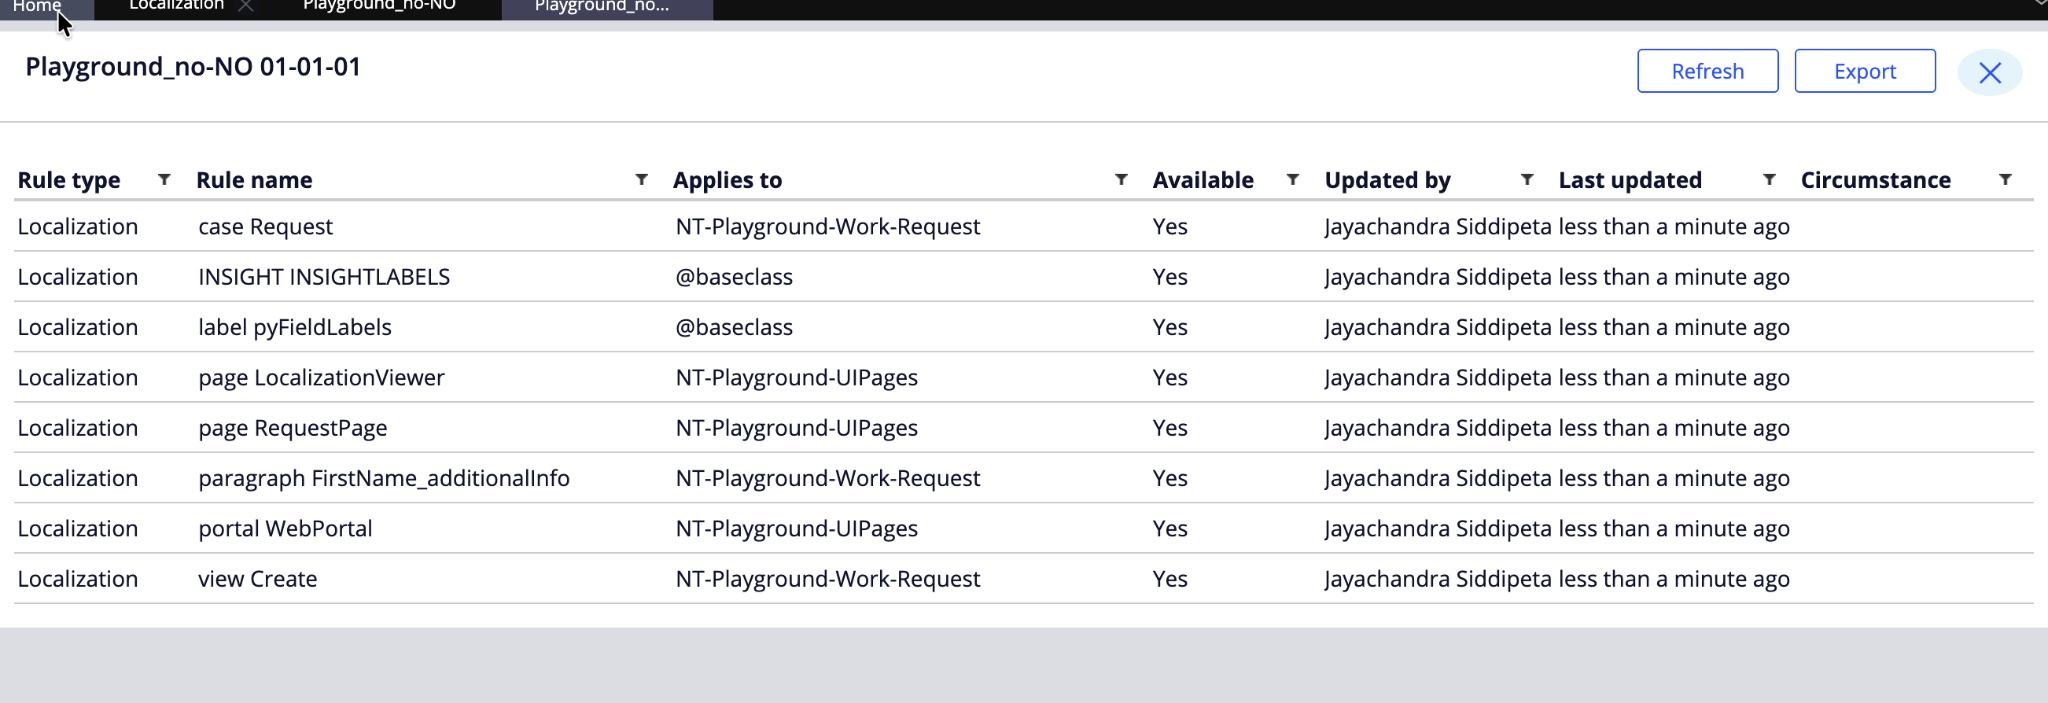2048x703 pixels.
Task: Open the Rule type column filter
Action: 164,180
